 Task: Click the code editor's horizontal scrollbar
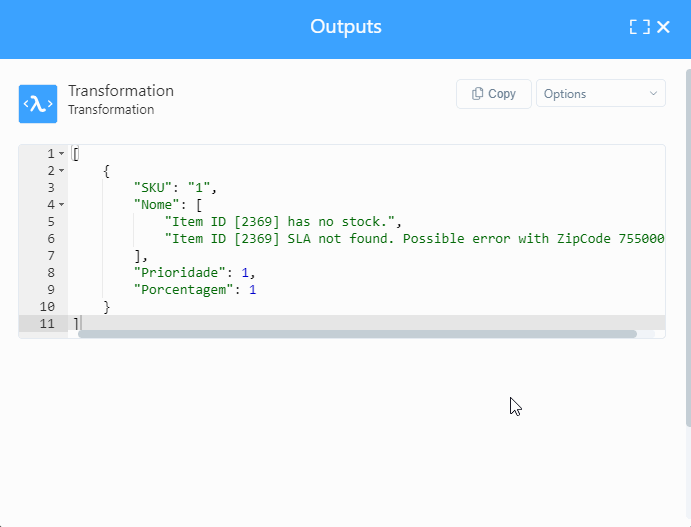(356, 334)
